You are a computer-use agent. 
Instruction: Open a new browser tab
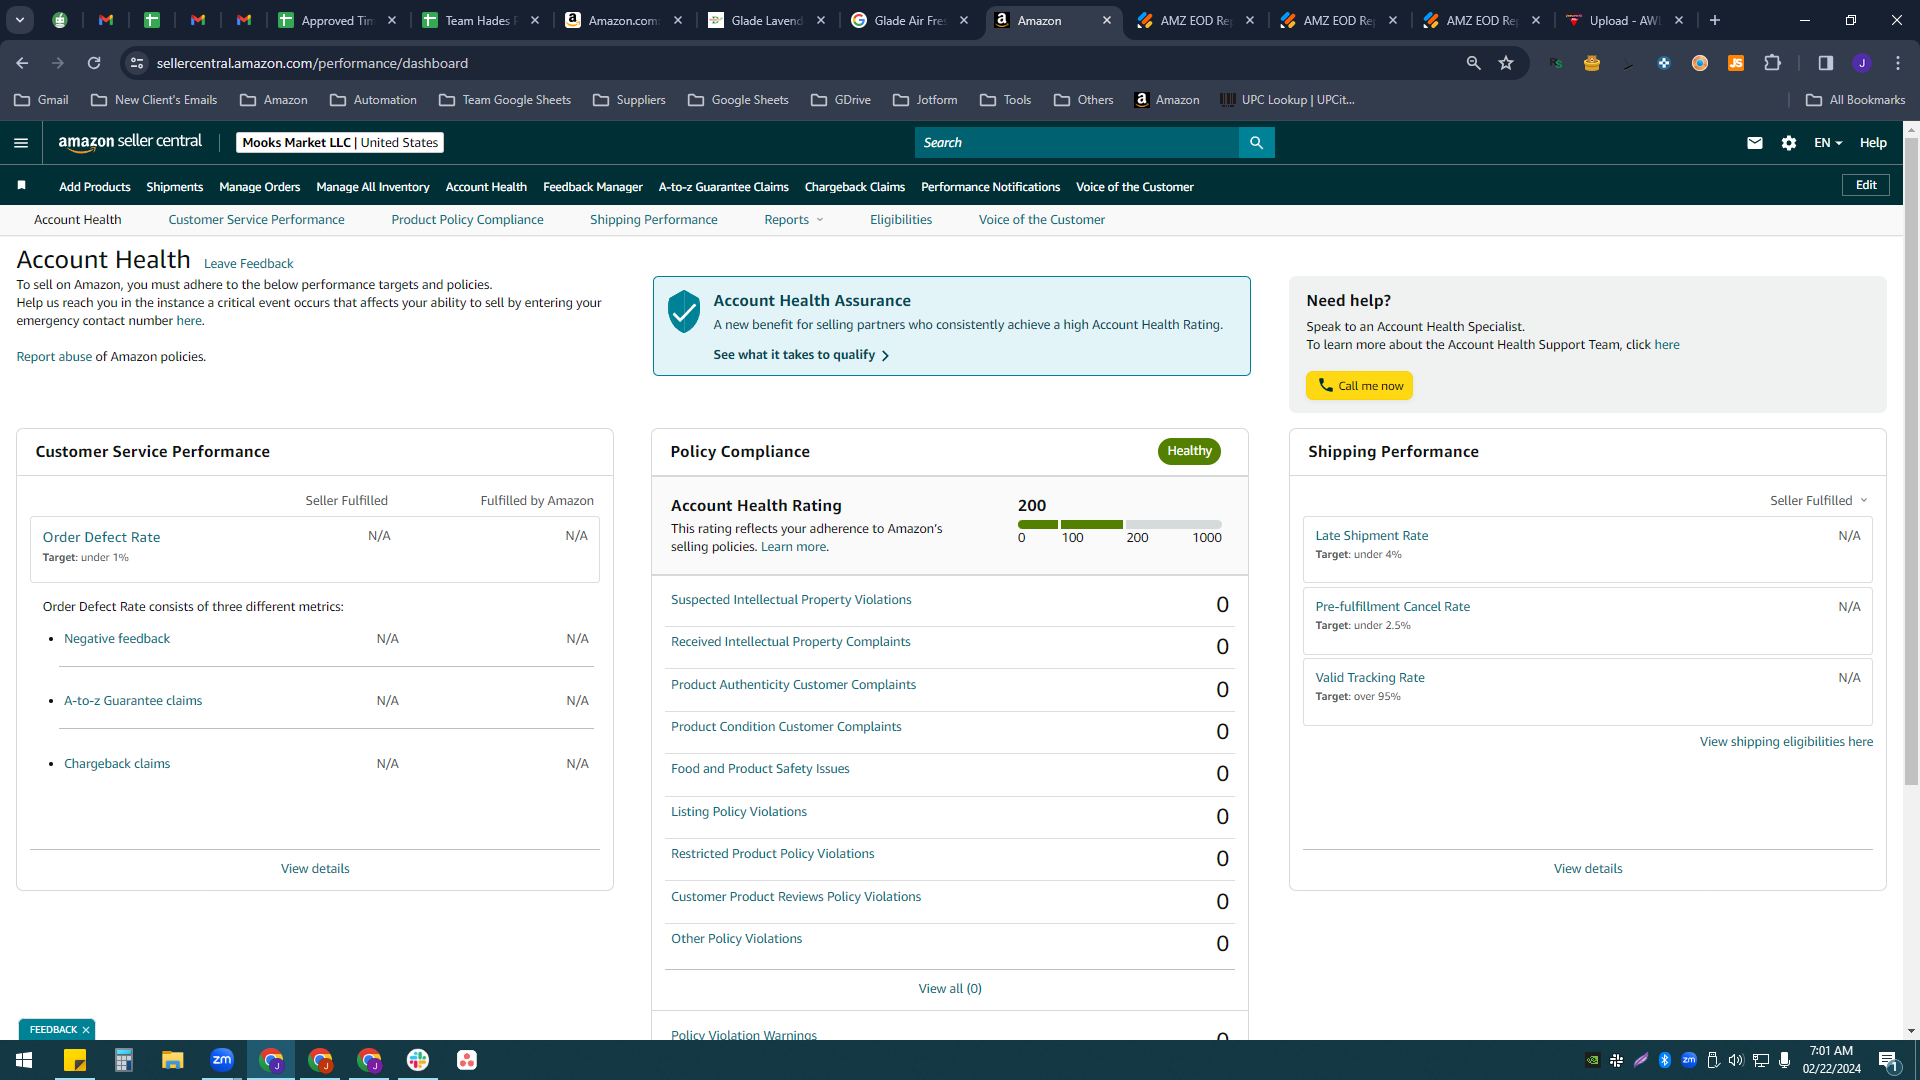pyautogui.click(x=1715, y=20)
